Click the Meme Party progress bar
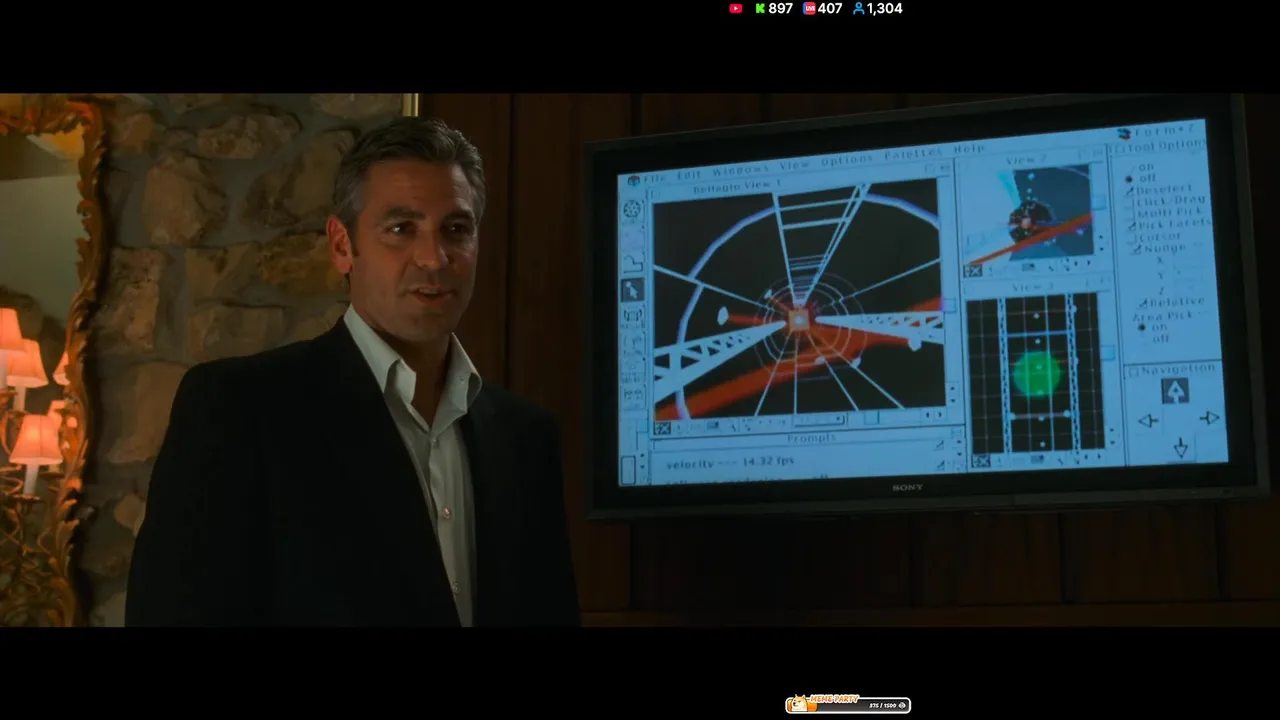 [x=848, y=705]
